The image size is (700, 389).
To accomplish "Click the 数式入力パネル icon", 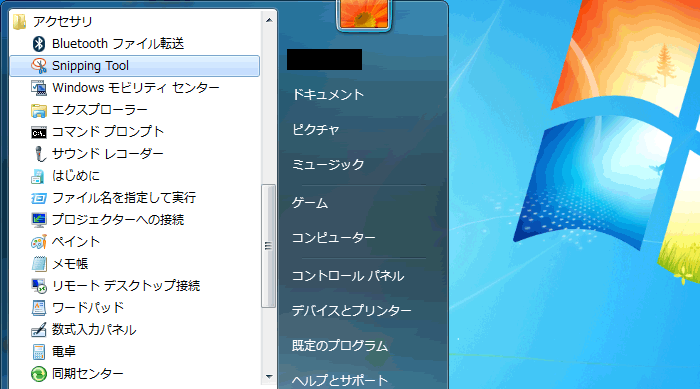I will [39, 330].
